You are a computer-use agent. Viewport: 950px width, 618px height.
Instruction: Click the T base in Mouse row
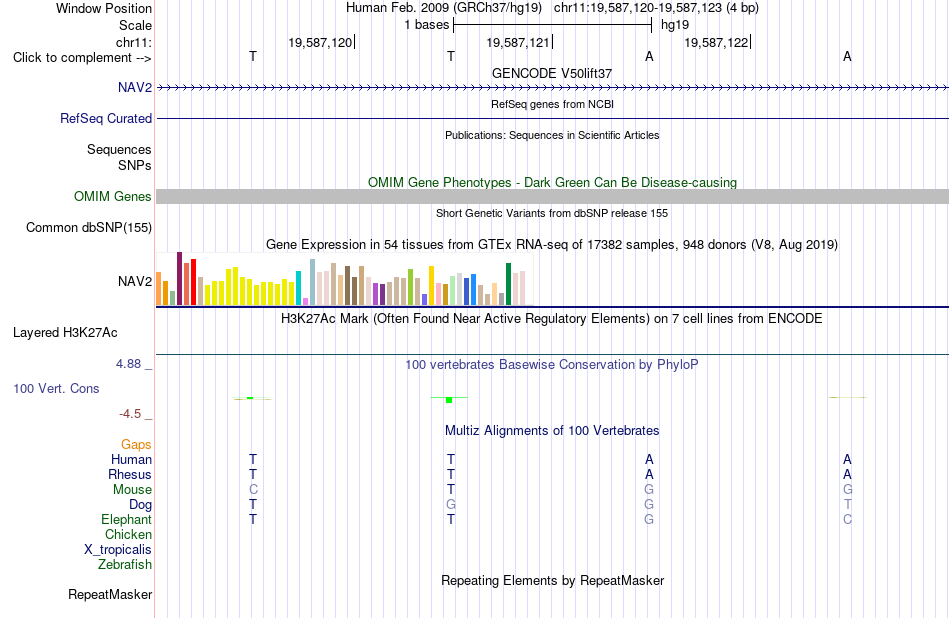pyautogui.click(x=451, y=490)
